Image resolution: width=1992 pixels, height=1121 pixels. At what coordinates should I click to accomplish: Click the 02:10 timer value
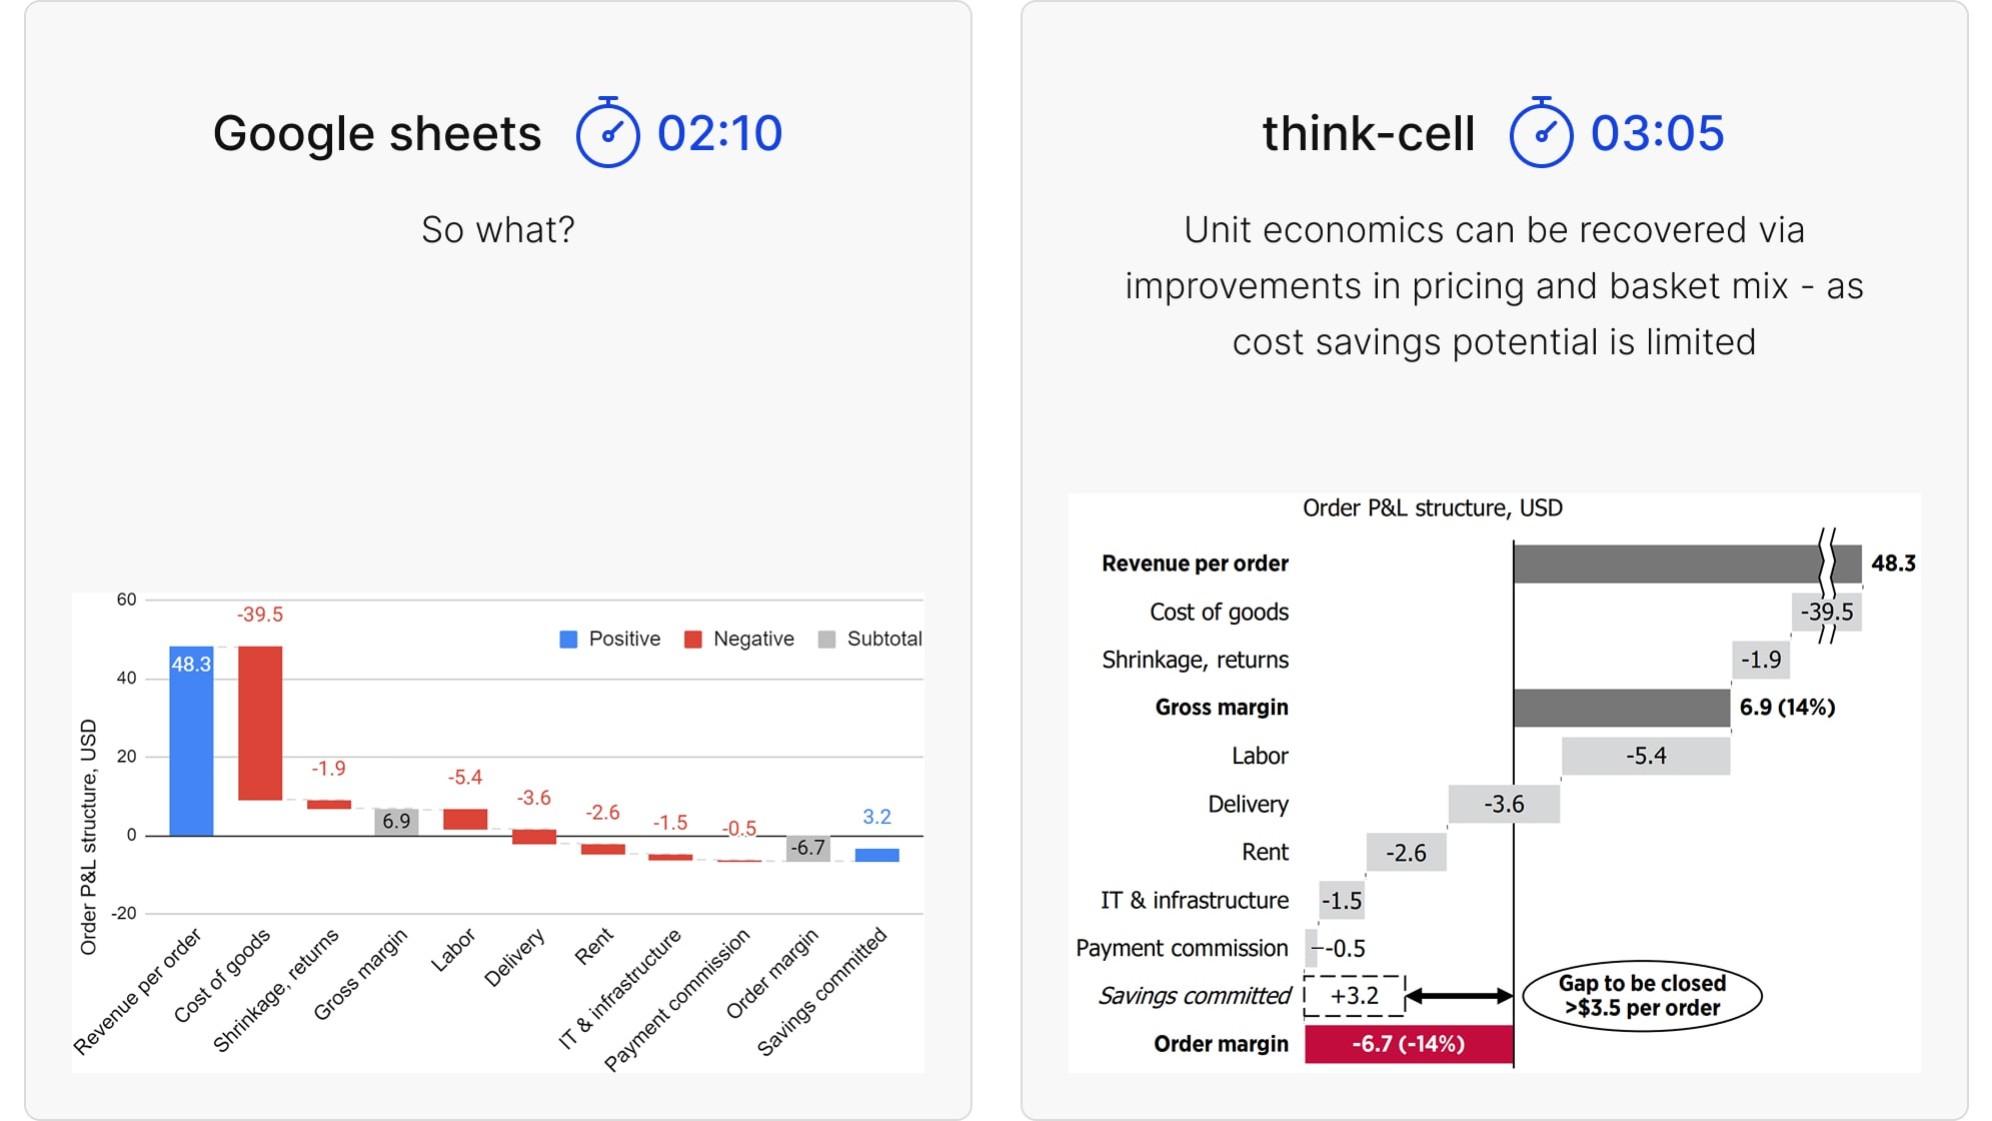(x=719, y=133)
